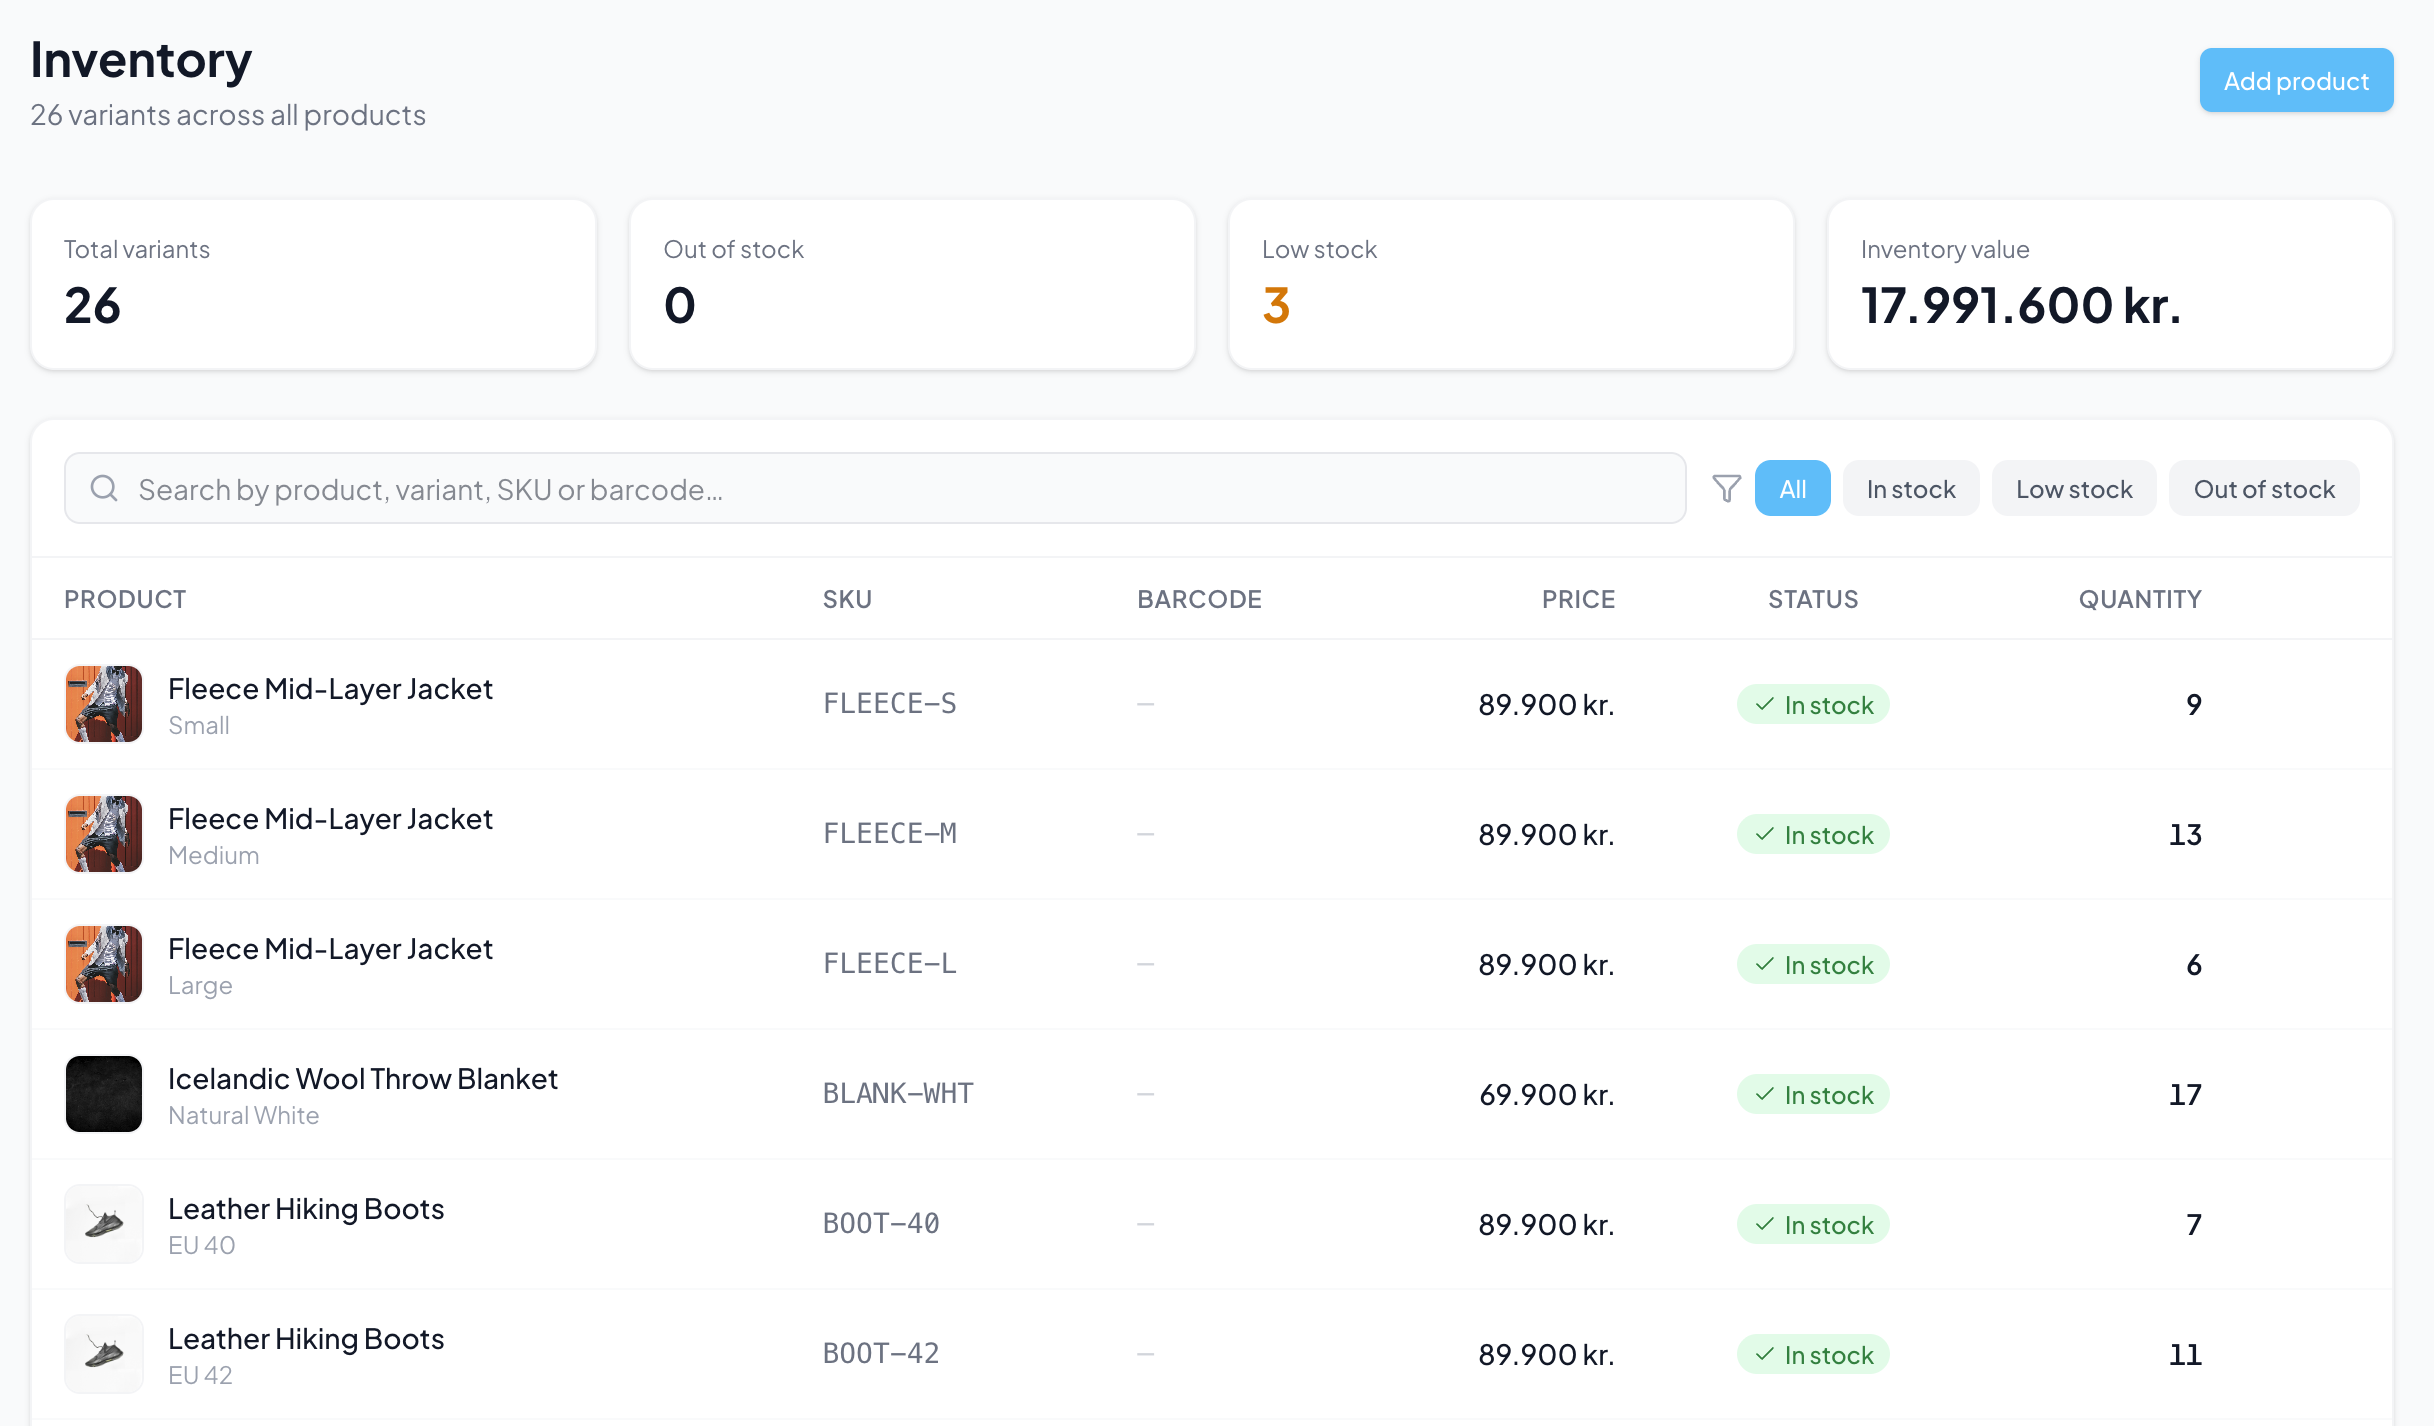Open the Inventory value summary card
The height and width of the screenshot is (1426, 2434).
2110,285
